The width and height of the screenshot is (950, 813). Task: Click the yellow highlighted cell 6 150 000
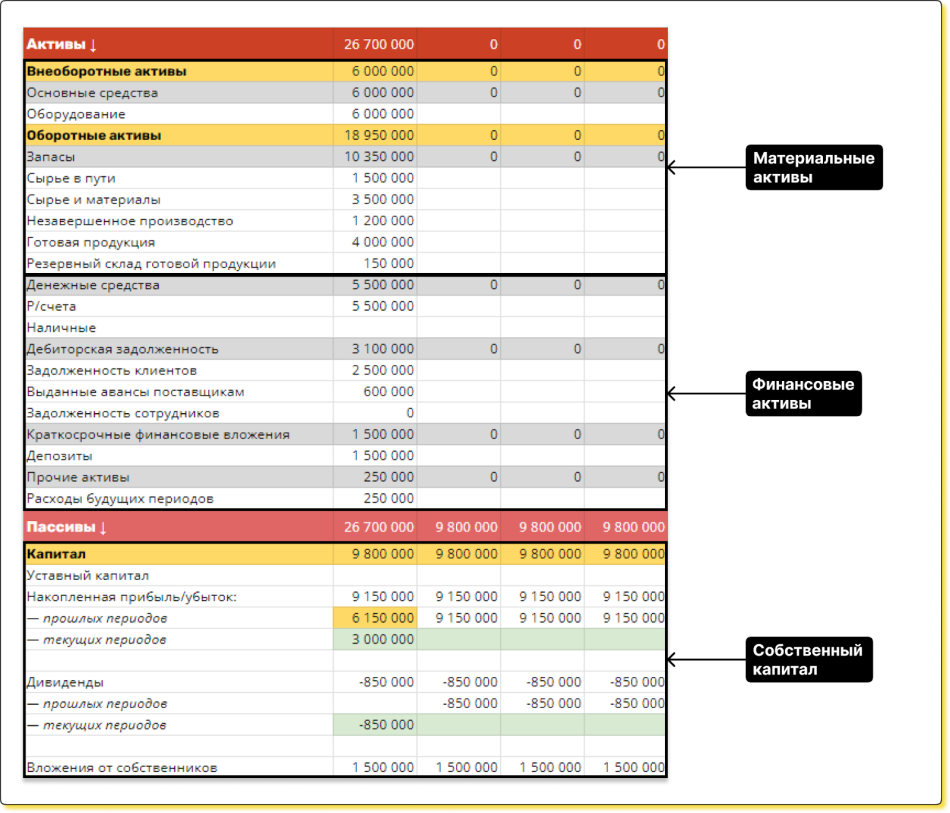click(x=375, y=618)
